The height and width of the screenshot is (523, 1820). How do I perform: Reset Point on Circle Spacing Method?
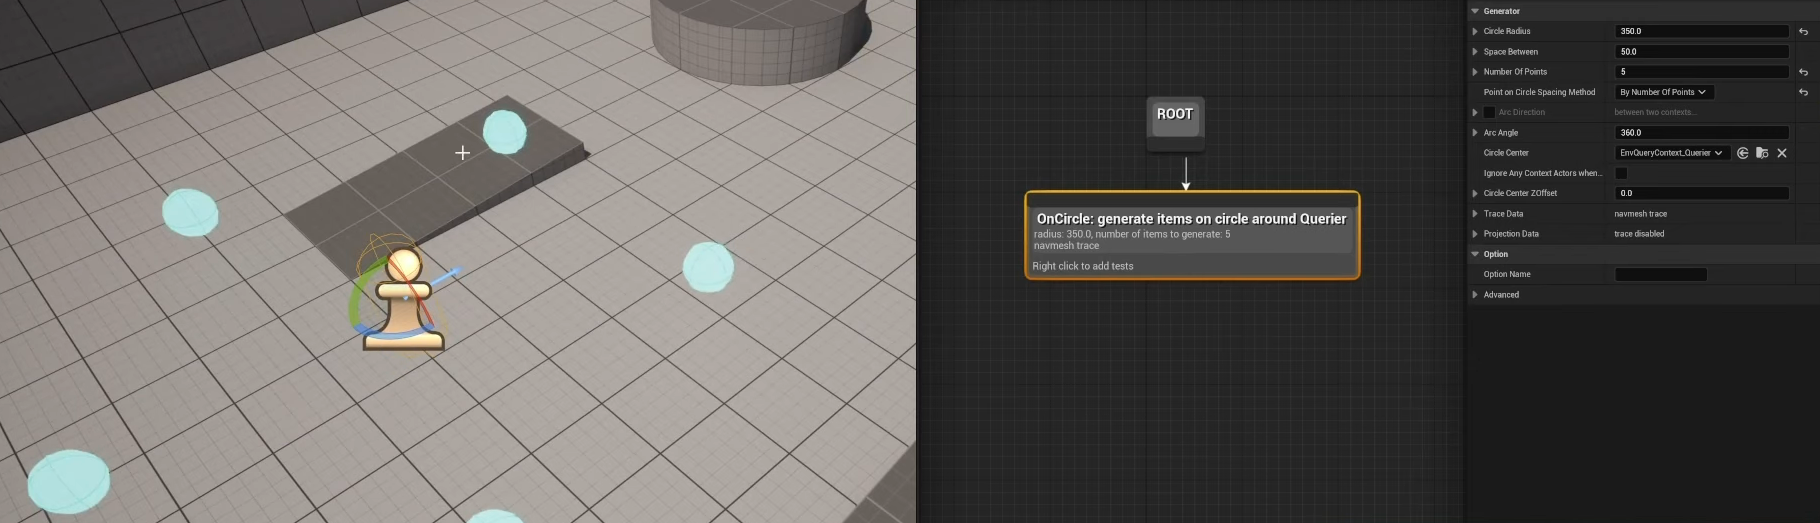[x=1803, y=92]
